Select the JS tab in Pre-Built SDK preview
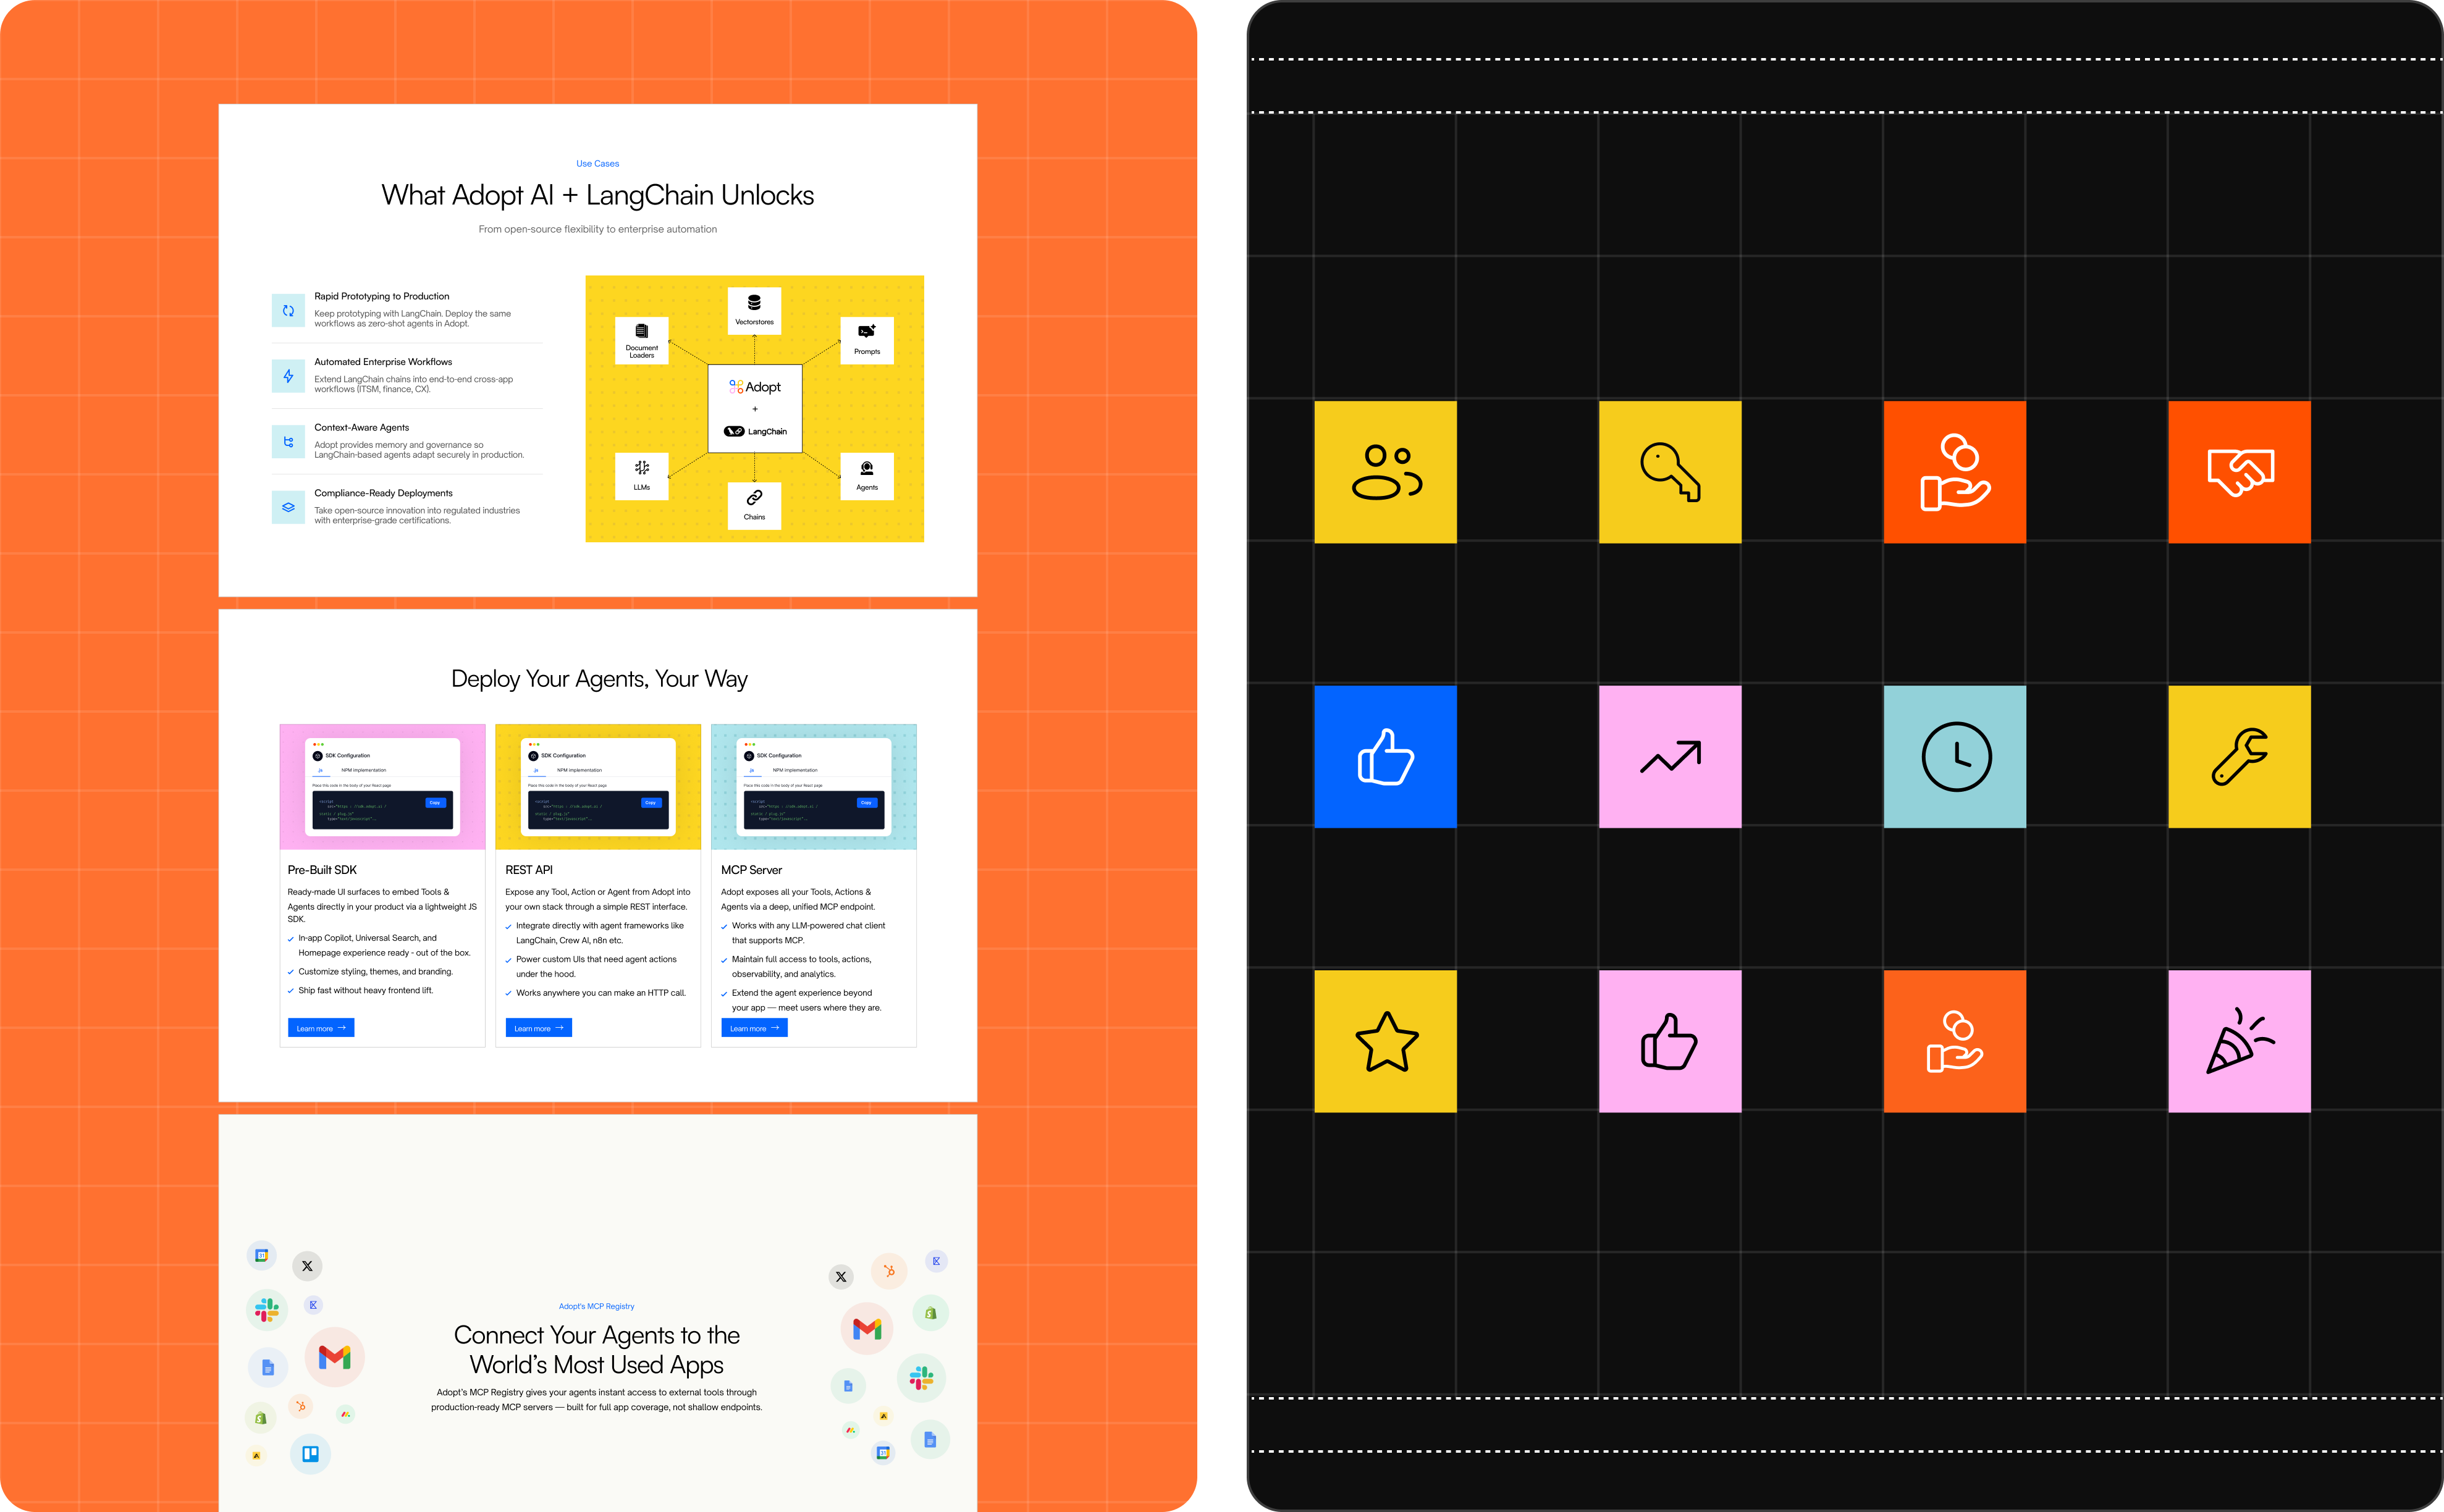 [x=320, y=771]
